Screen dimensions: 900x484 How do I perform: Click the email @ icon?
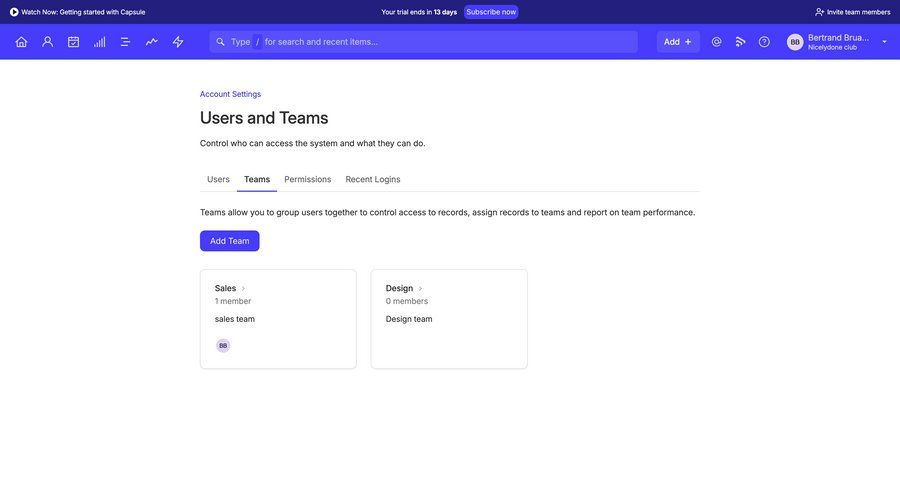(x=716, y=42)
